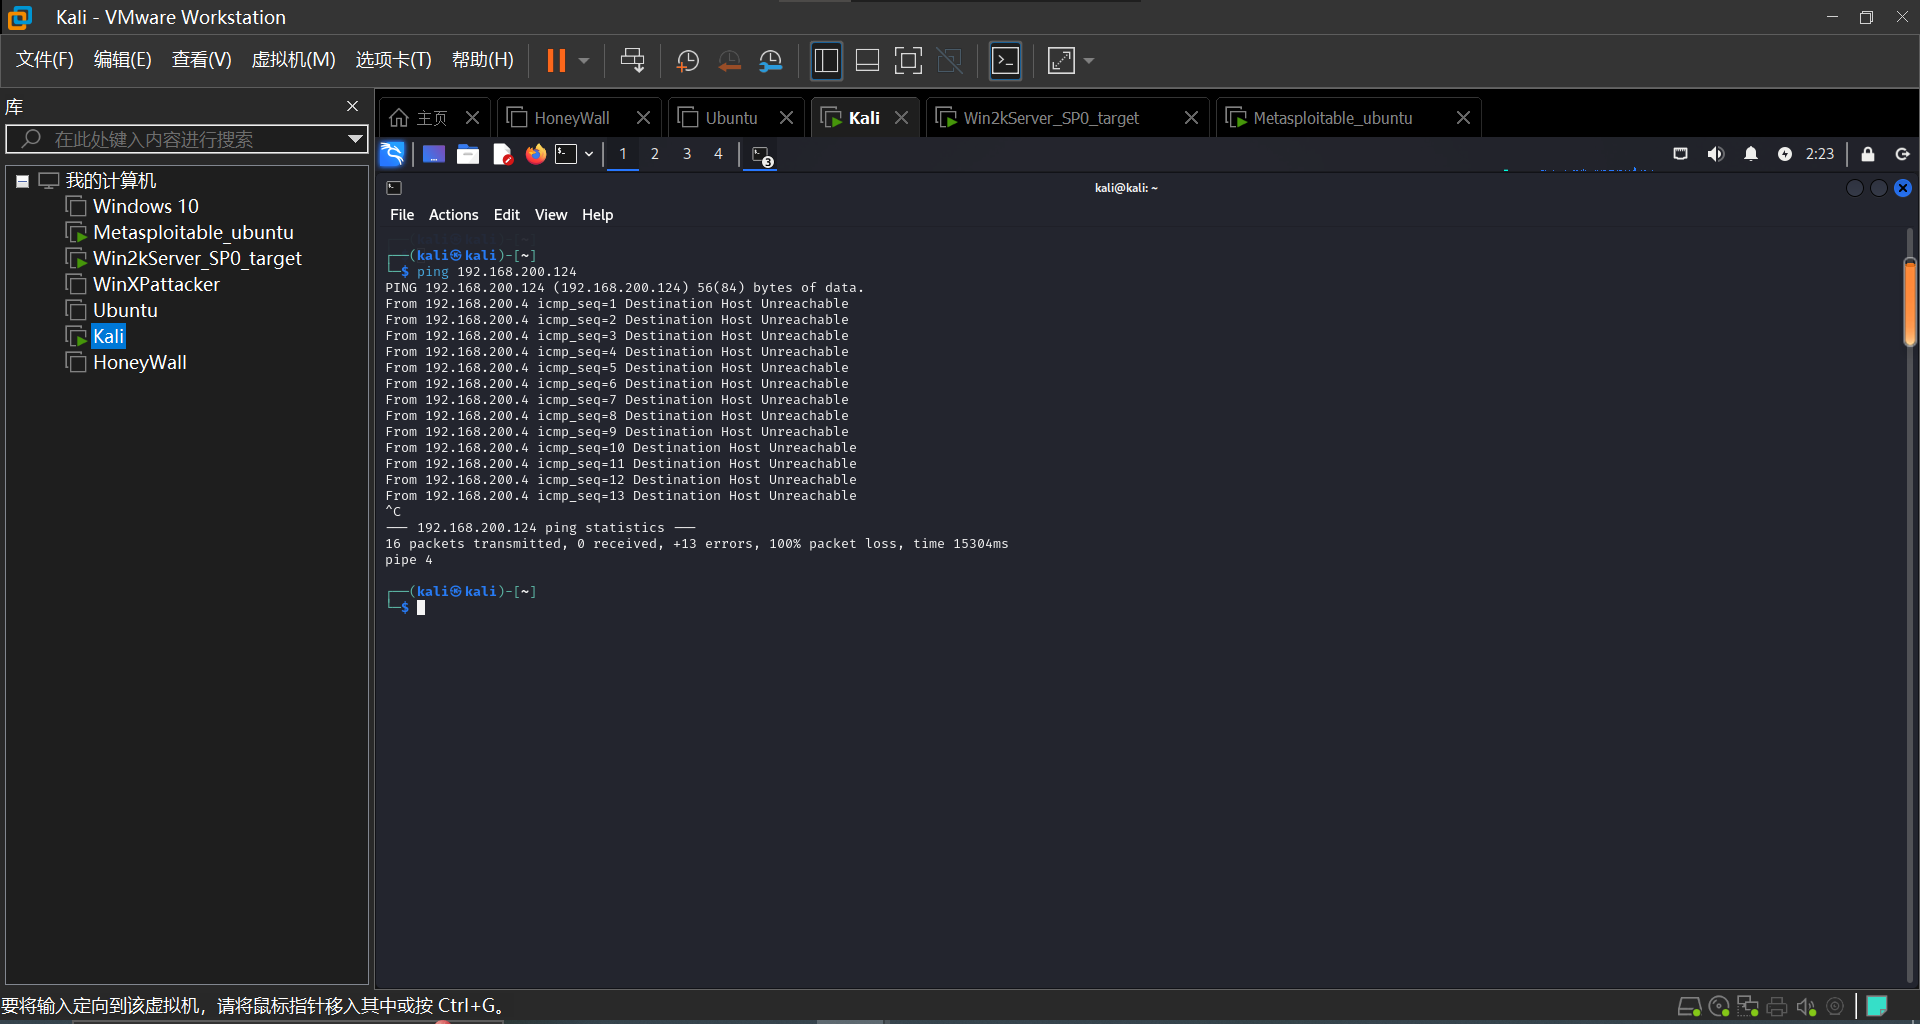Toggle the thumbnail bar view
Screen dimensions: 1920x1024
coord(867,61)
